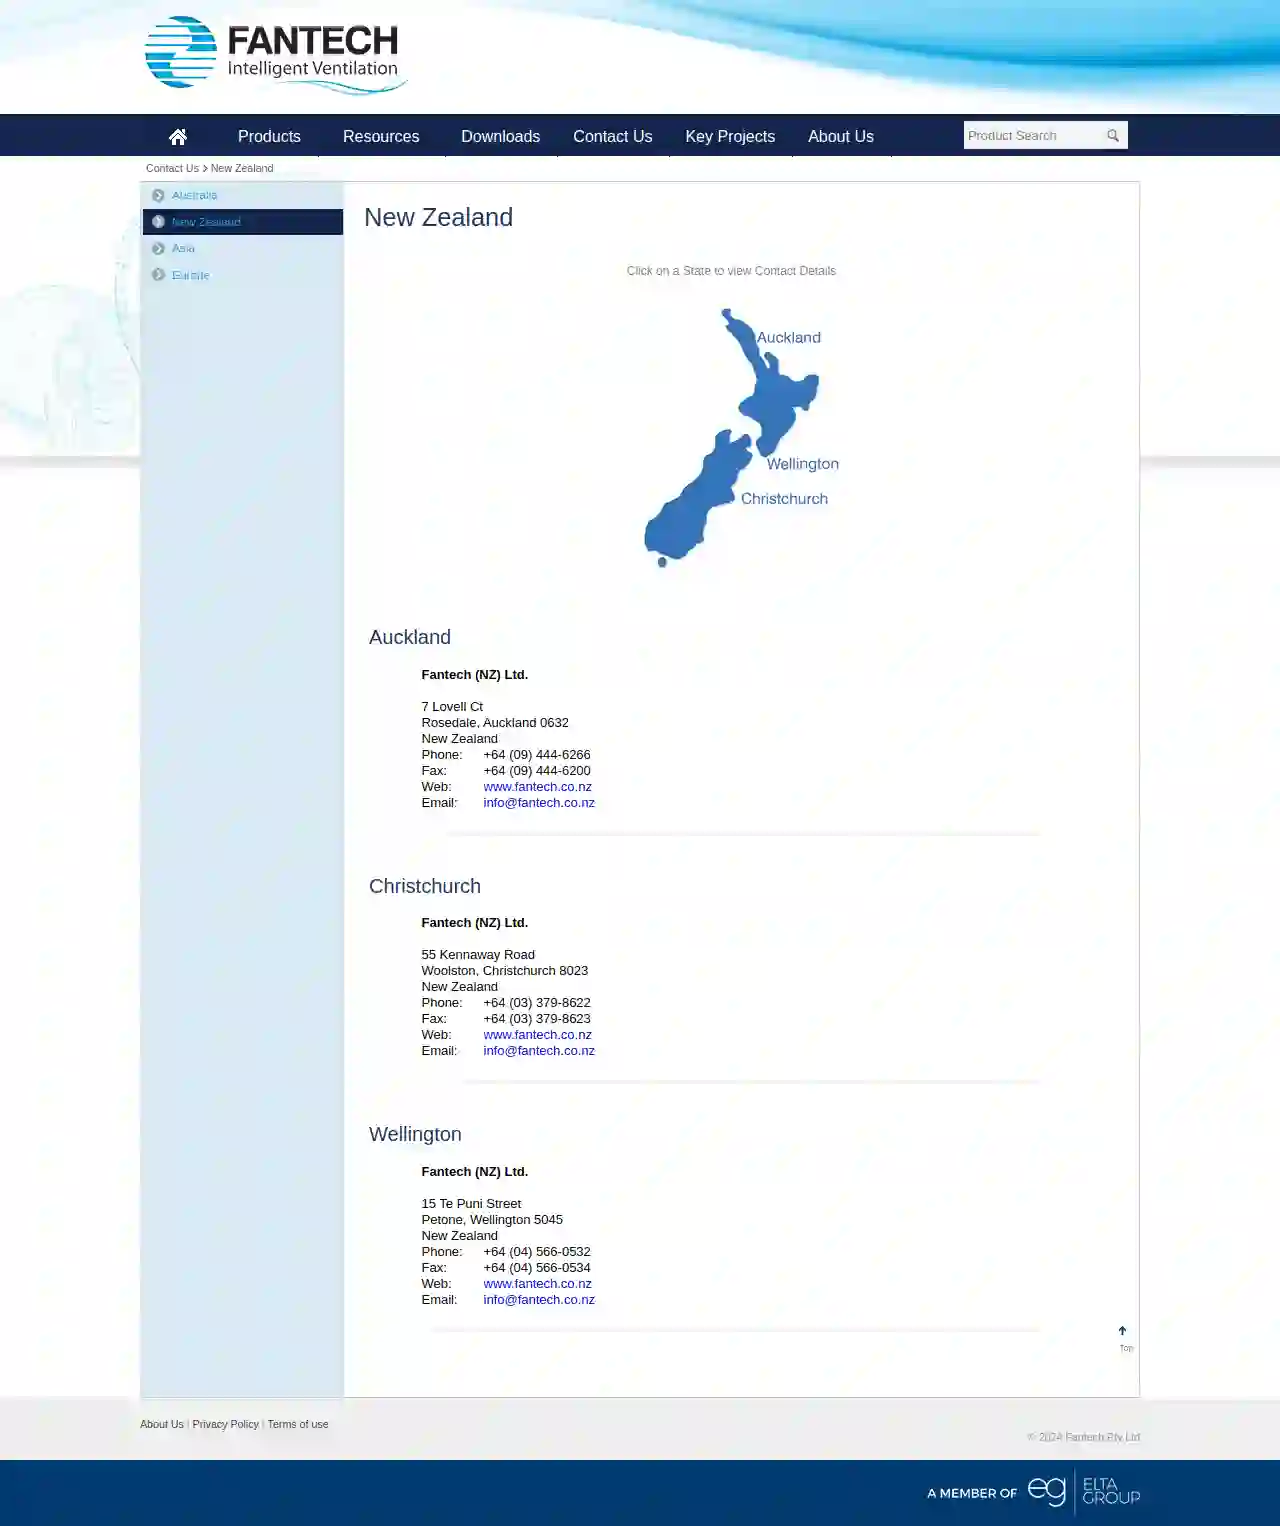Screen dimensions: 1280x1526
Task: Focus the Product Search field
Action: pyautogui.click(x=1033, y=136)
